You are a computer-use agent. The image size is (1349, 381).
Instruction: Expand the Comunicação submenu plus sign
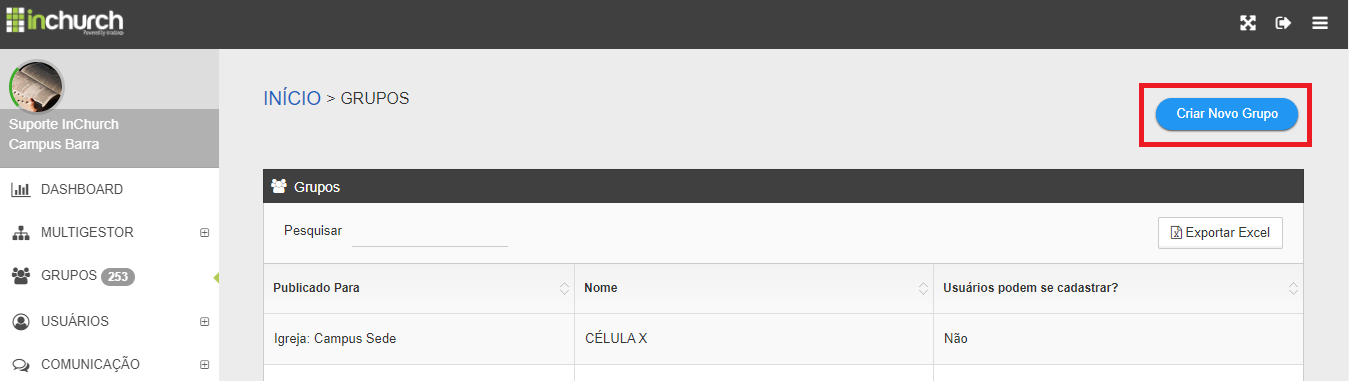[204, 365]
